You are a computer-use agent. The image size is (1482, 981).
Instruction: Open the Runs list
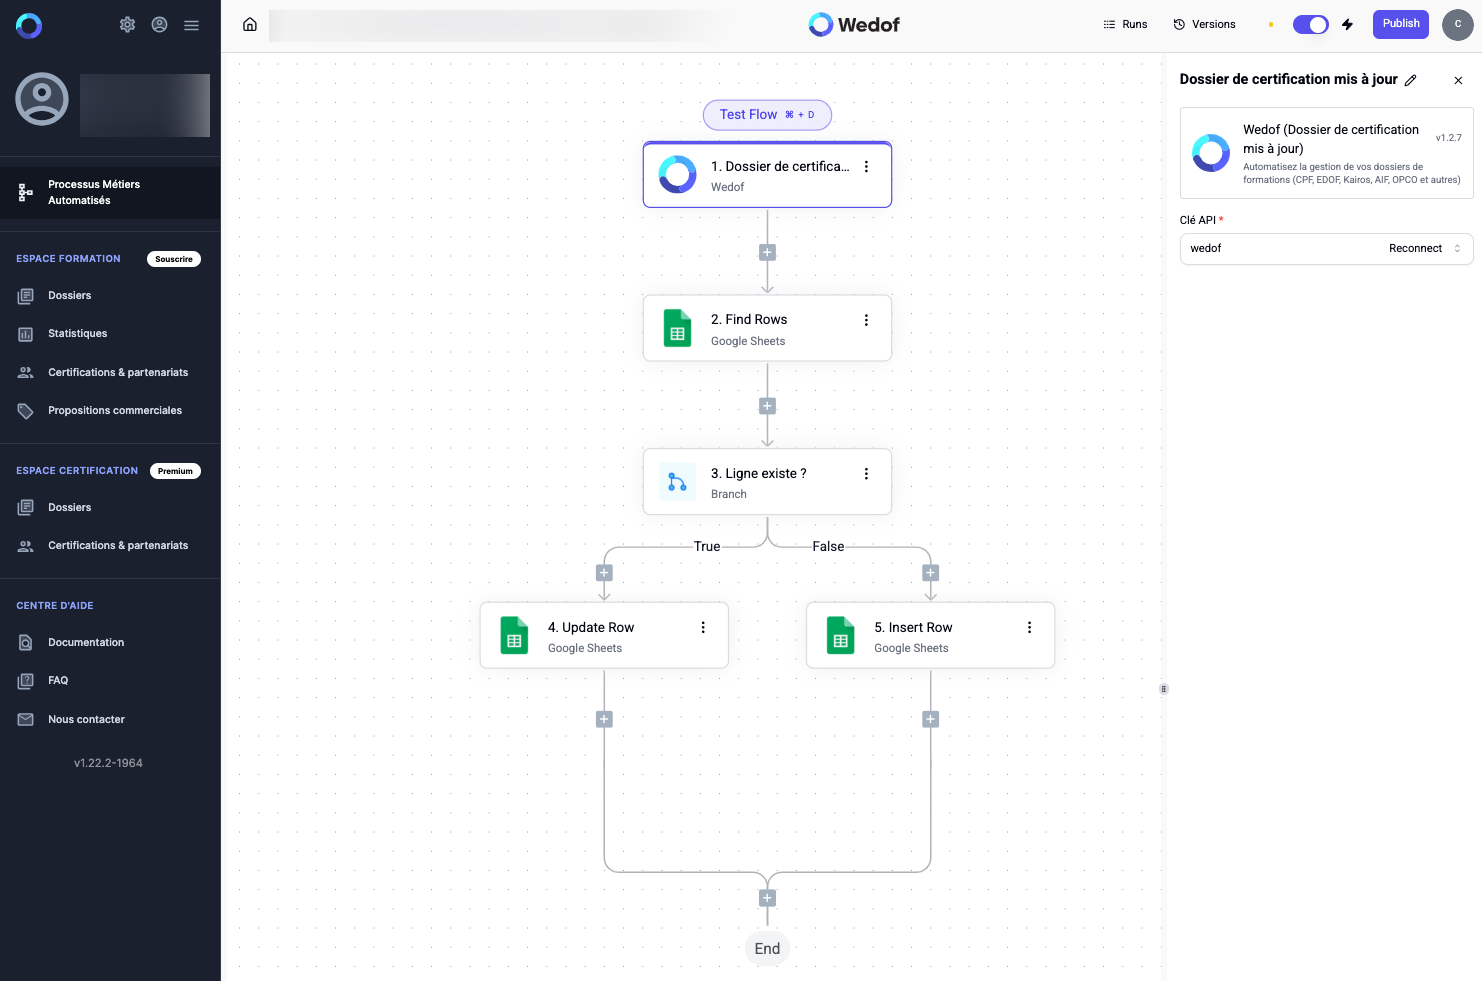pyautogui.click(x=1125, y=25)
